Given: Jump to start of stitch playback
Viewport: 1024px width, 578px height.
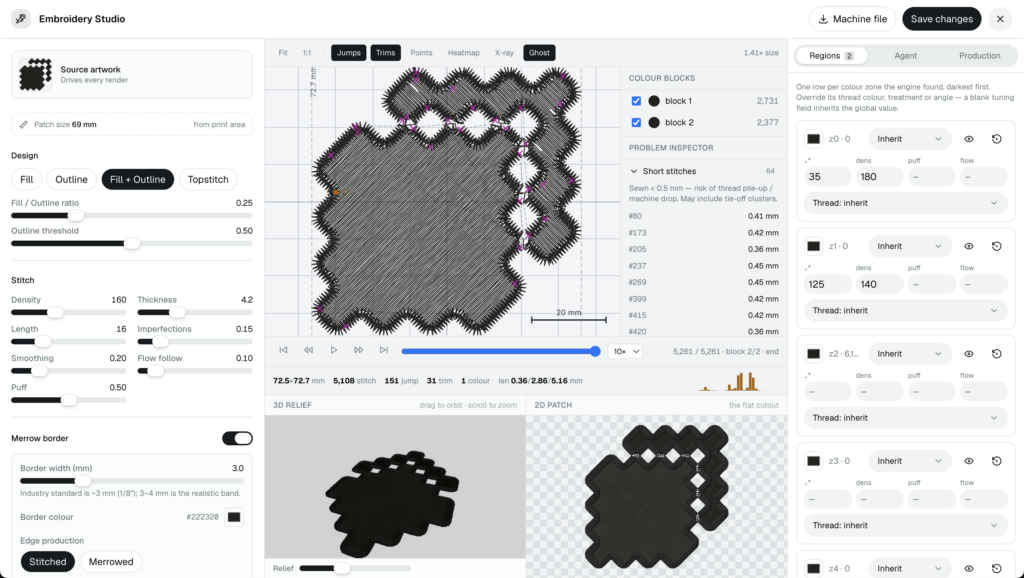Looking at the screenshot, I should pos(283,351).
